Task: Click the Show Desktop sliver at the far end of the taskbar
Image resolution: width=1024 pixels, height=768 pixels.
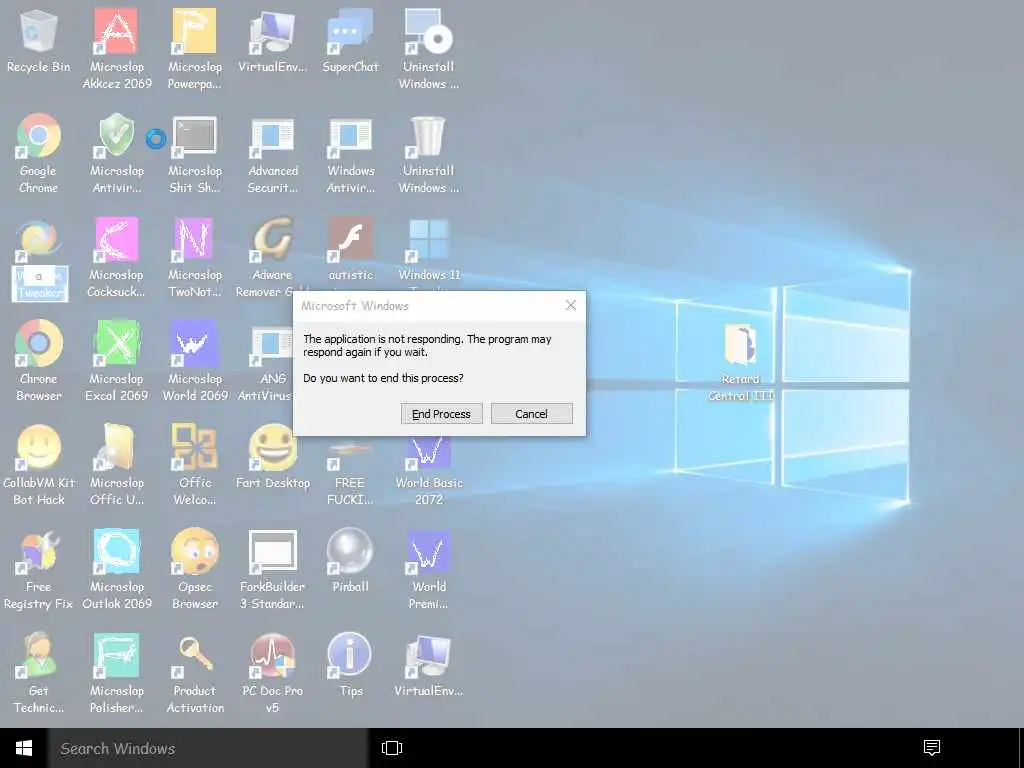Action: pyautogui.click(x=1021, y=748)
